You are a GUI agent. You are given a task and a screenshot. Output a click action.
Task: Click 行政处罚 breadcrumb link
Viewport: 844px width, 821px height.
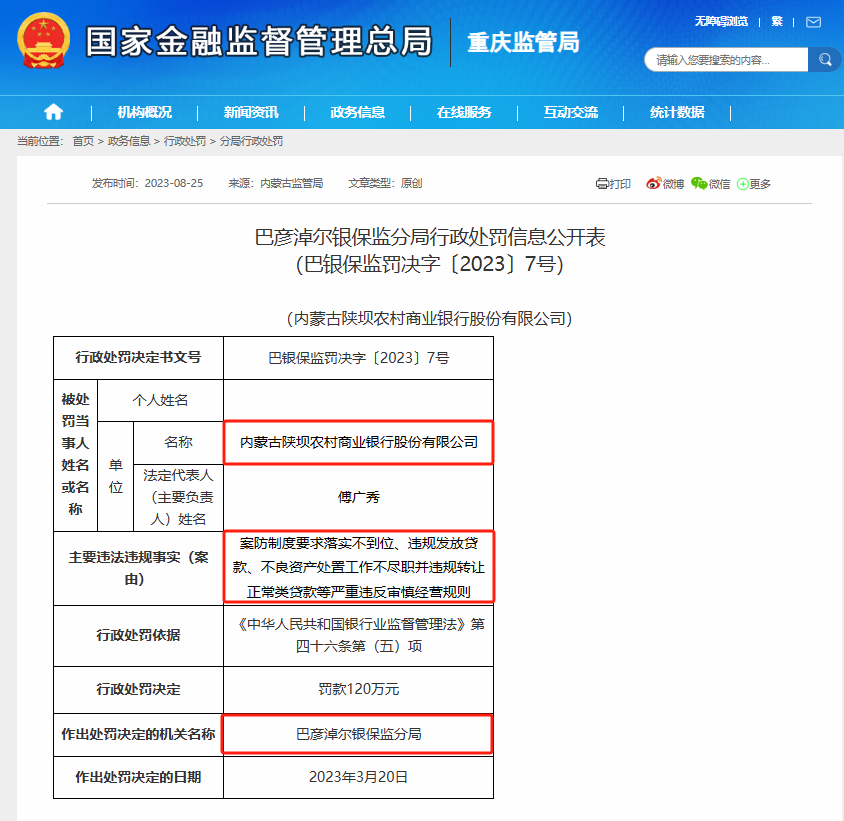point(185,141)
